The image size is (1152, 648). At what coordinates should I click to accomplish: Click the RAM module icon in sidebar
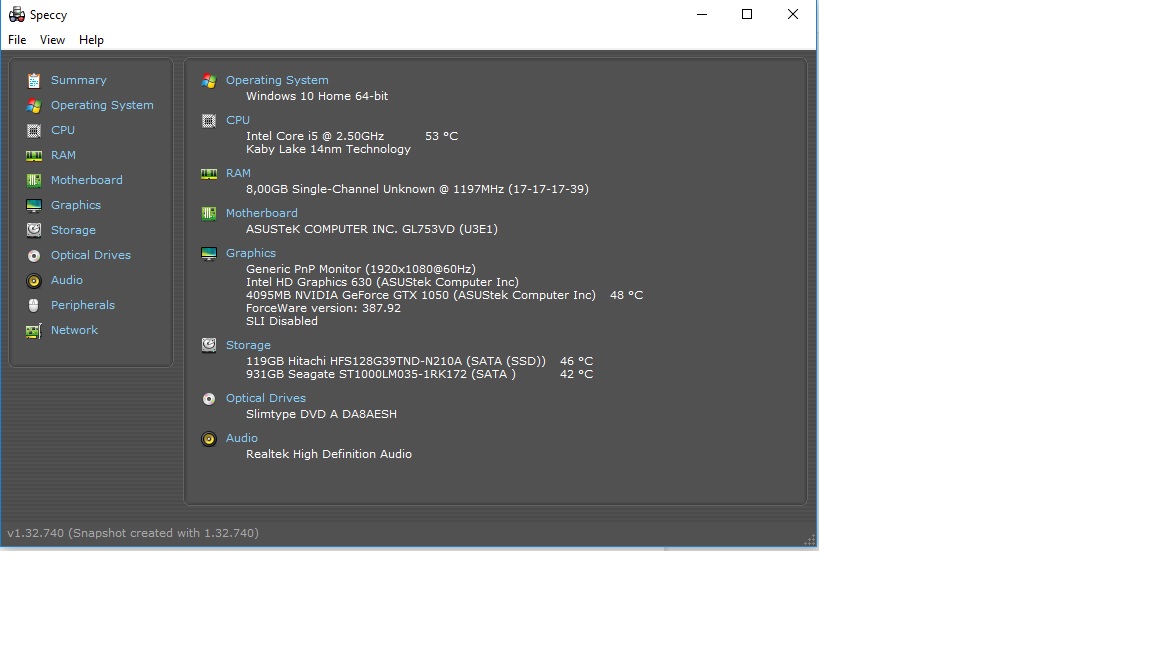34,156
